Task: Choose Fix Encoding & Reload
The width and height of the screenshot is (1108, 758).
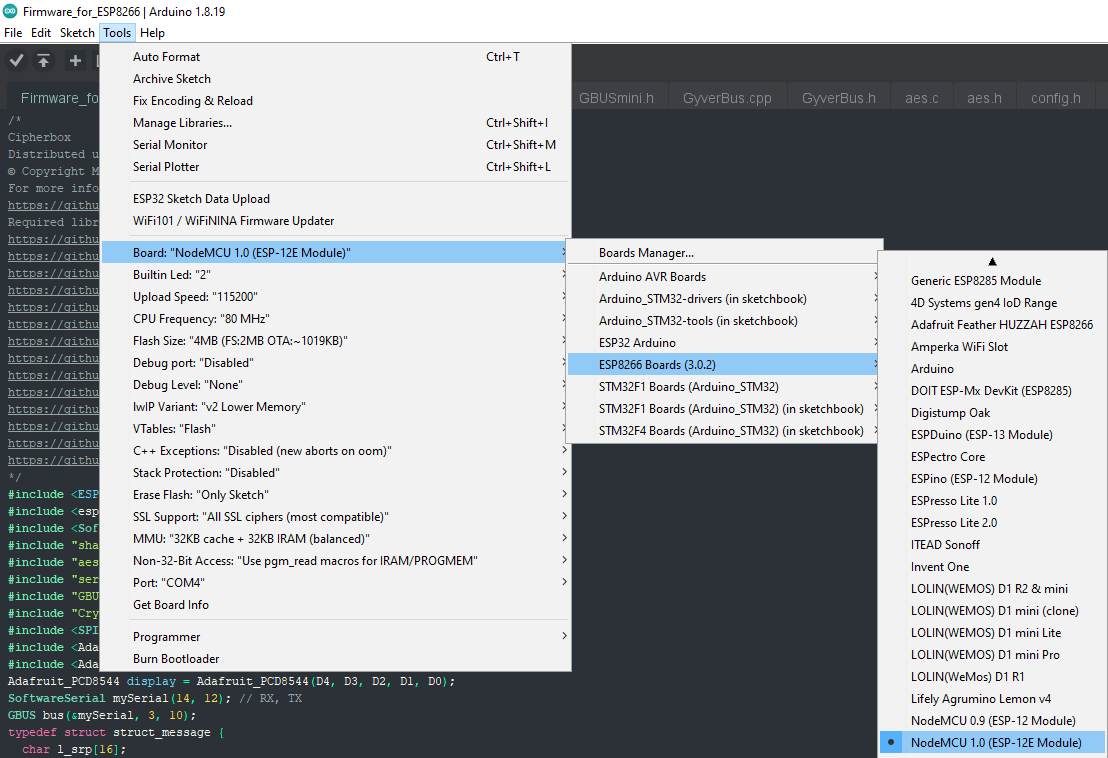Action: [336, 100]
